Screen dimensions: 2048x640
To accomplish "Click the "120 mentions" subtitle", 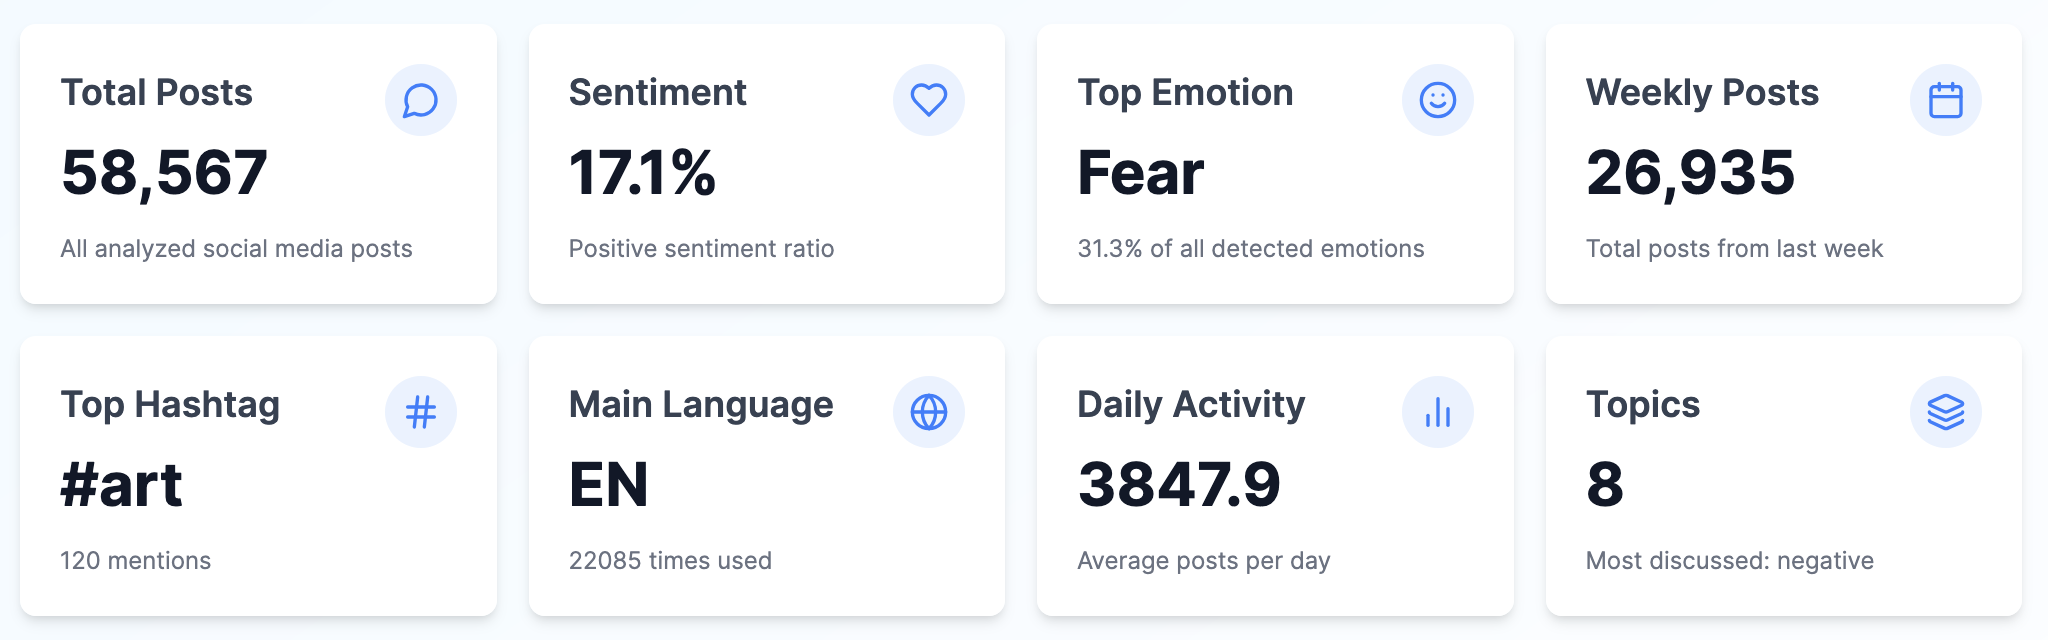I will (136, 561).
